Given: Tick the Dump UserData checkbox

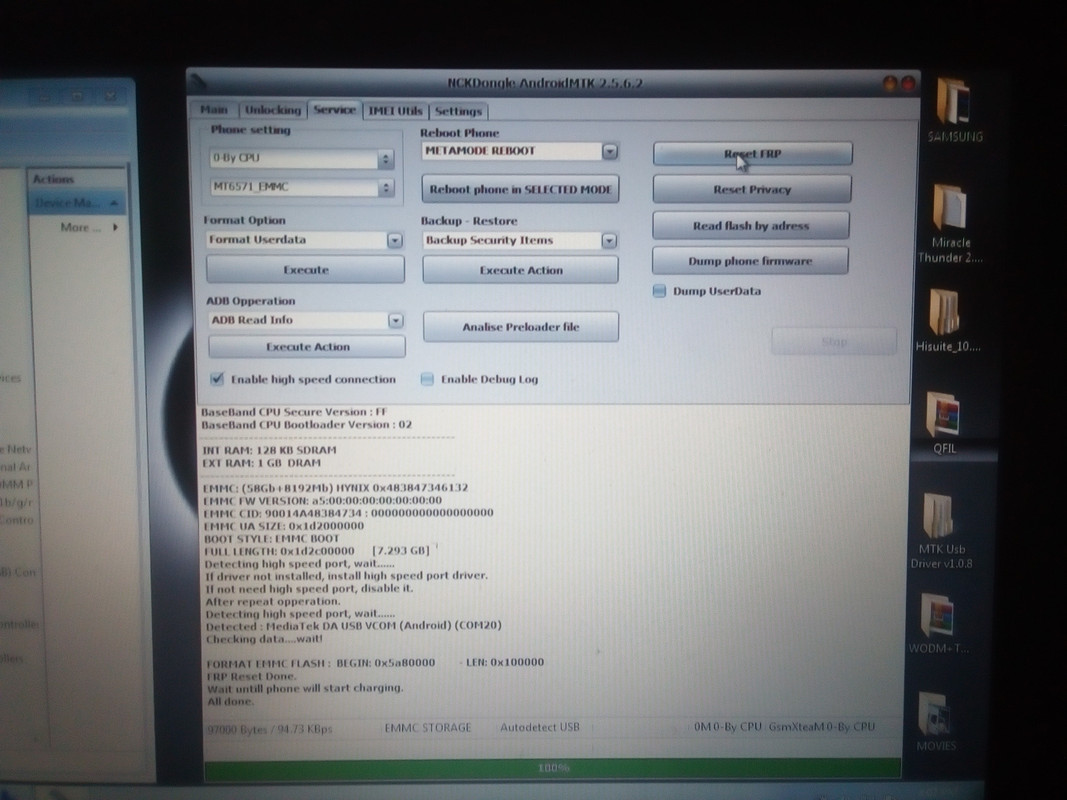Looking at the screenshot, I should (659, 291).
